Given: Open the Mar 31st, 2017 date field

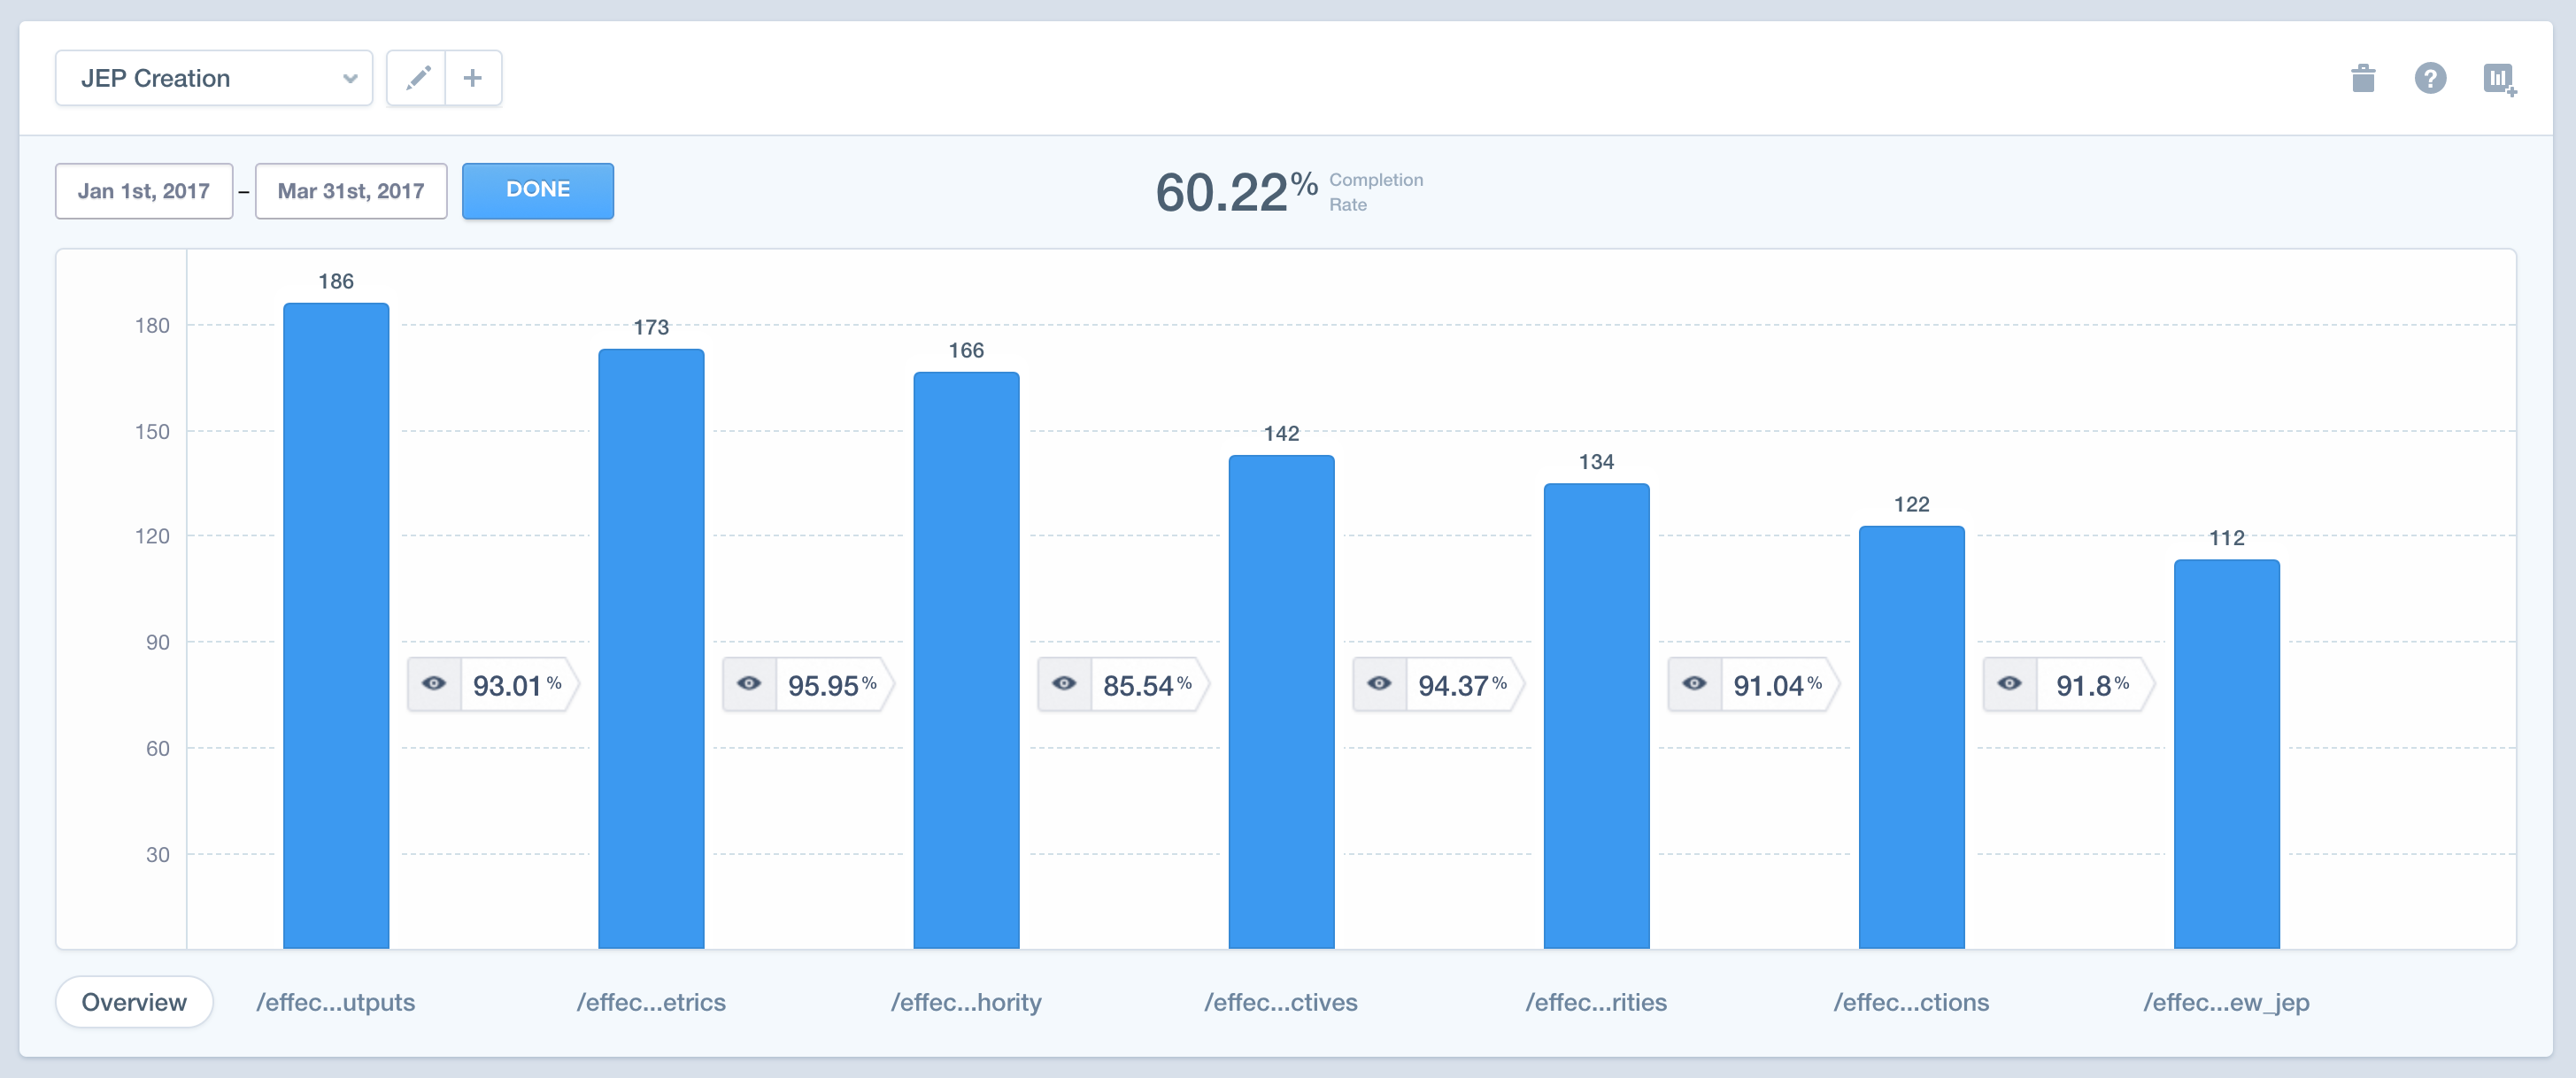Looking at the screenshot, I should point(350,190).
